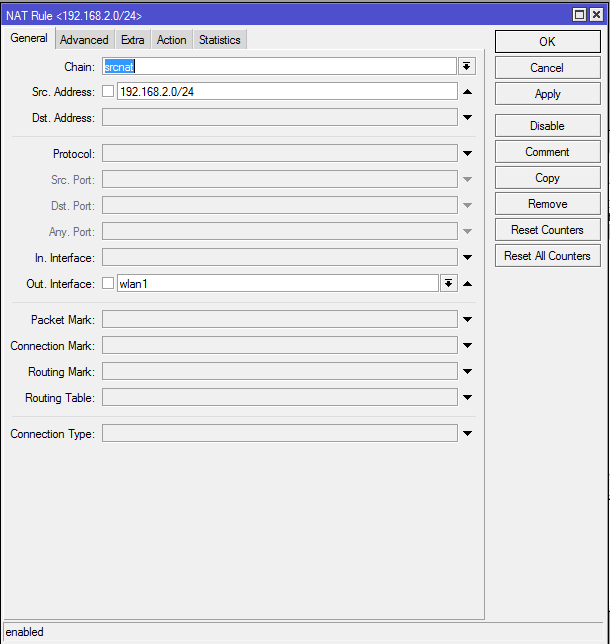This screenshot has width=610, height=644.
Task: Close the NAT Rule window
Action: (596, 15)
